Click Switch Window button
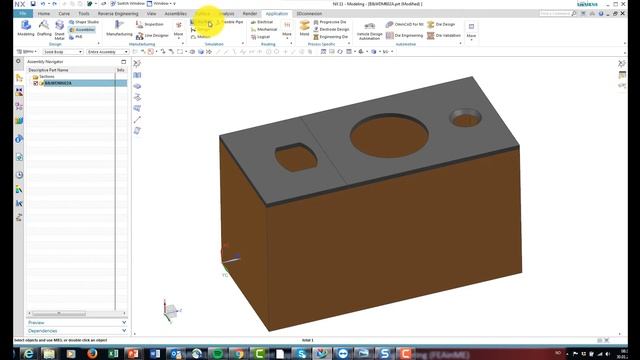Image resolution: width=640 pixels, height=360 pixels. click(127, 4)
